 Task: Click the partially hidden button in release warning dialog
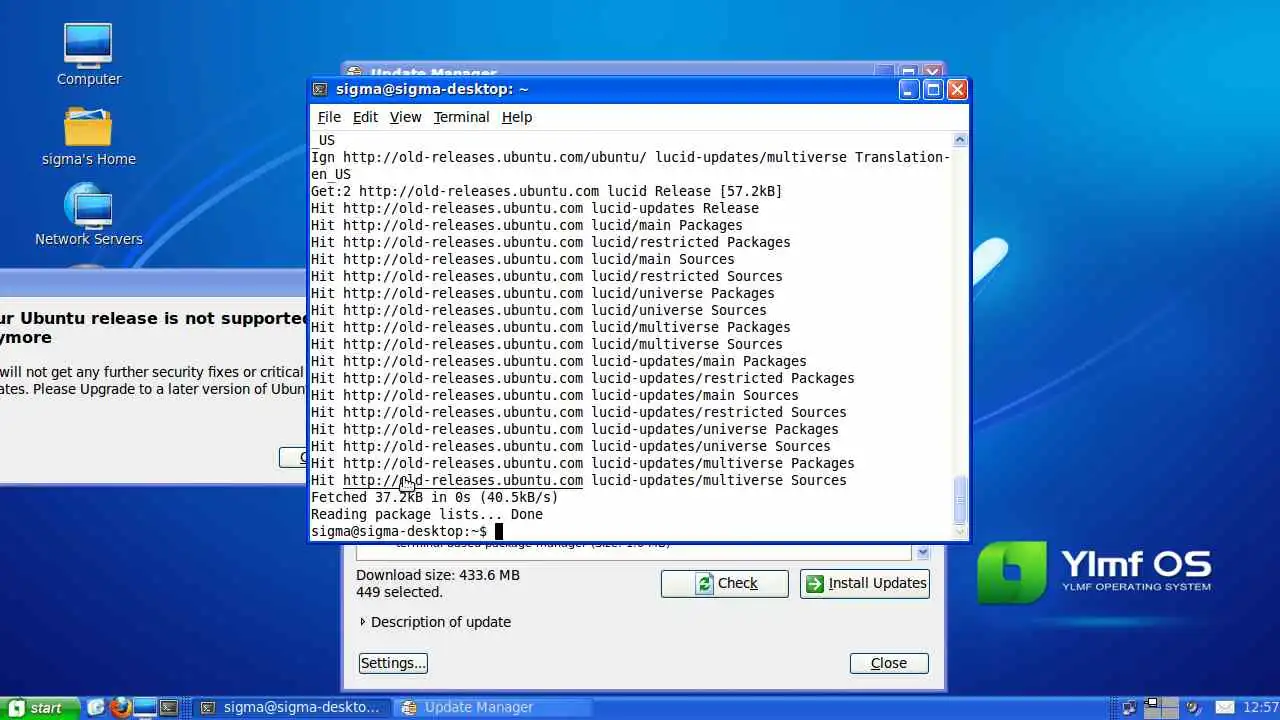[x=293, y=457]
